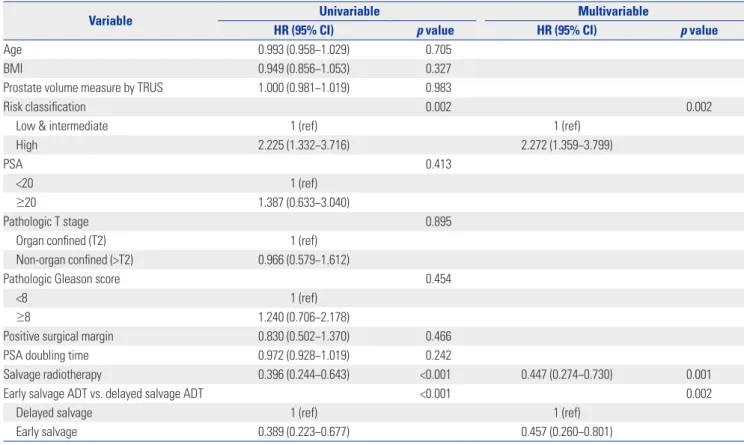Image resolution: width=744 pixels, height=445 pixels.
Task: Click the 'Variable' column header
Action: pos(110,21)
